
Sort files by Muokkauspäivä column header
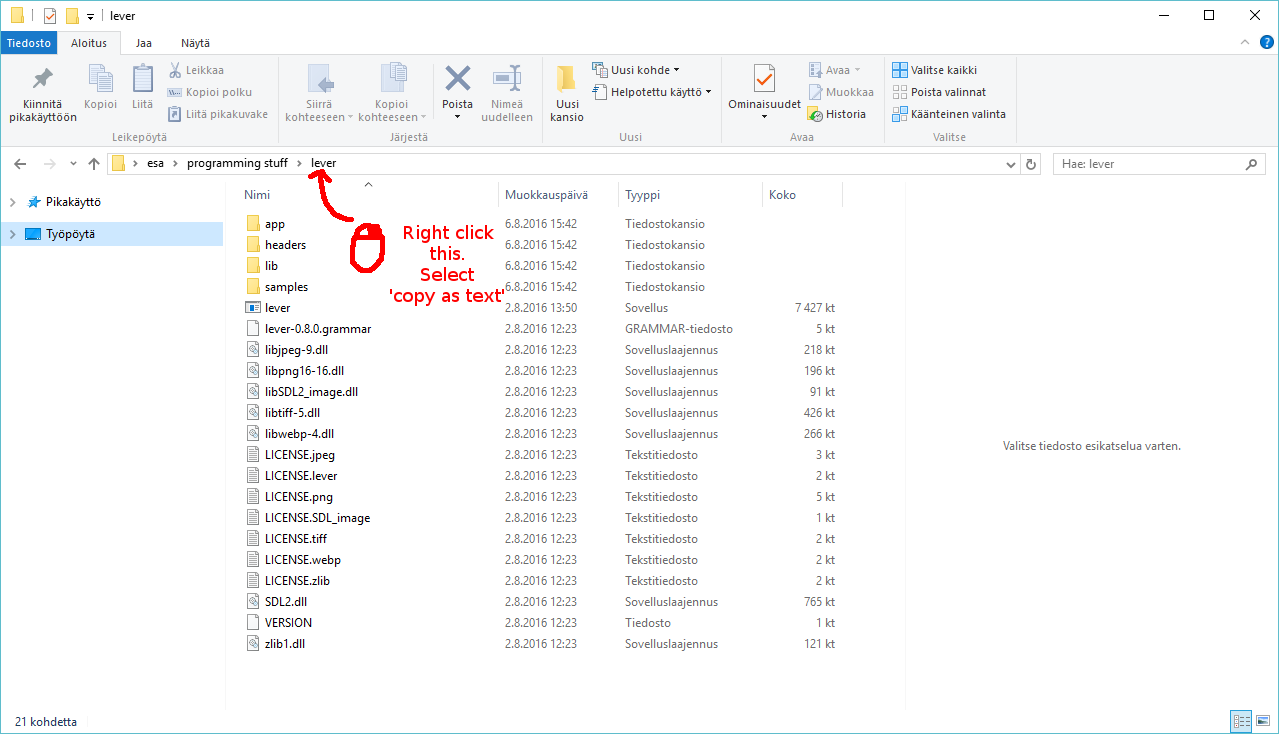pos(546,195)
